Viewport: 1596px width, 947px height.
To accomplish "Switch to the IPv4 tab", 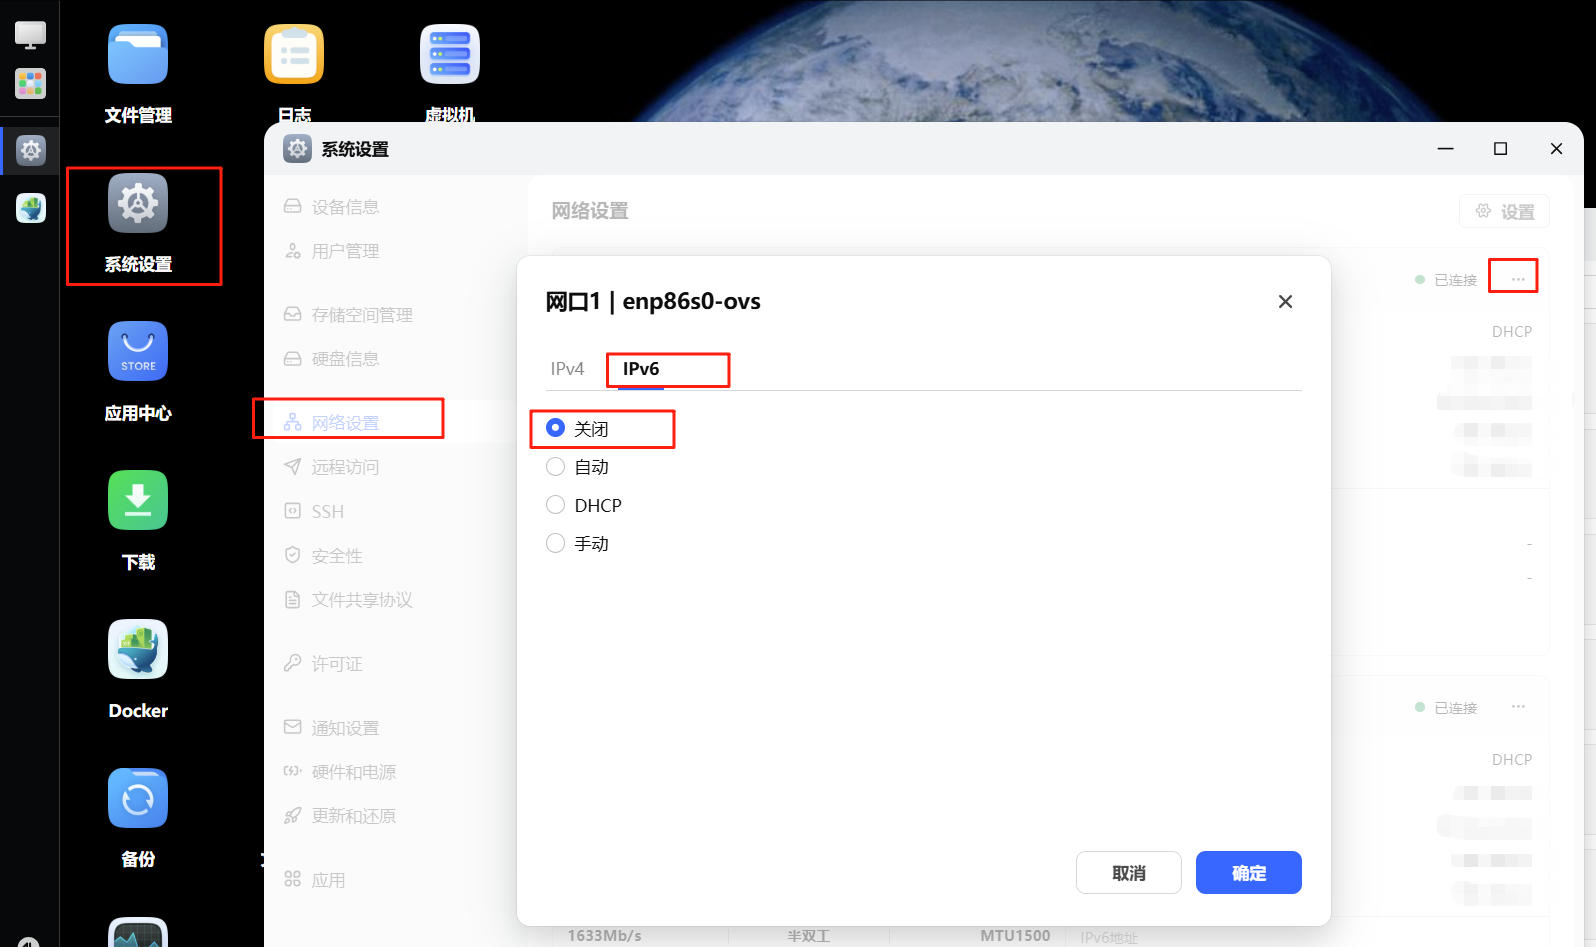I will pos(567,369).
